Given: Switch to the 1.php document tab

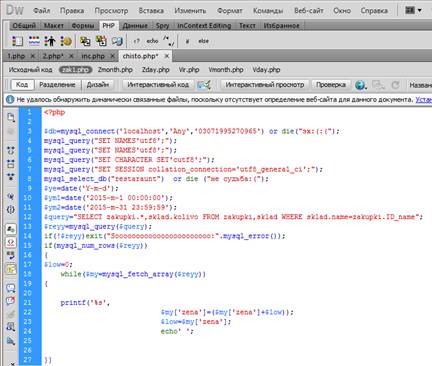Looking at the screenshot, I should [x=16, y=56].
